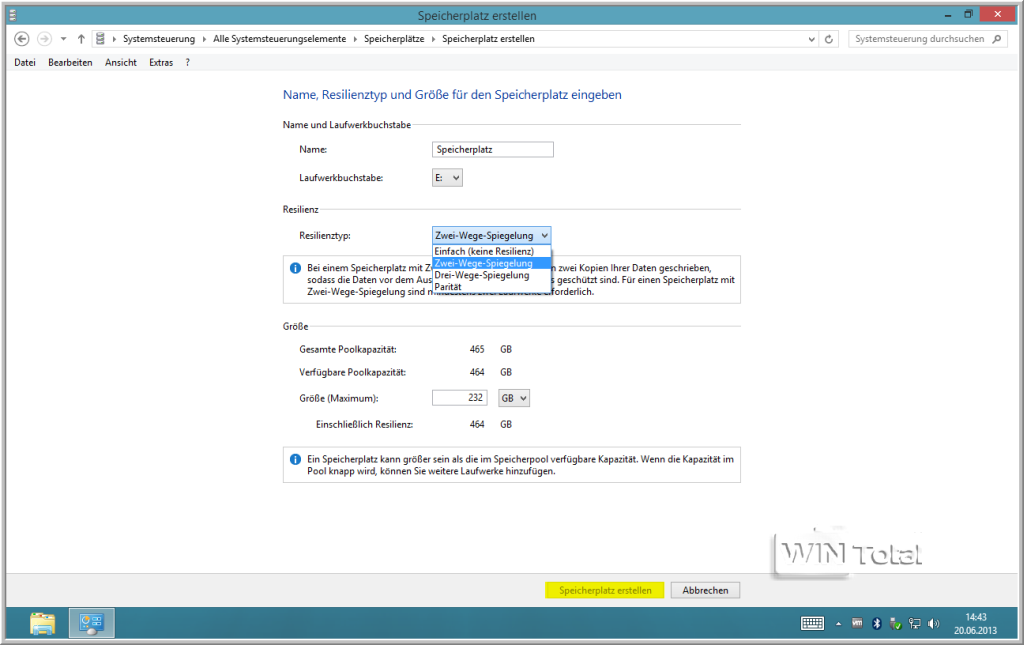
Task: Open File Explorer from taskbar
Action: click(x=42, y=623)
